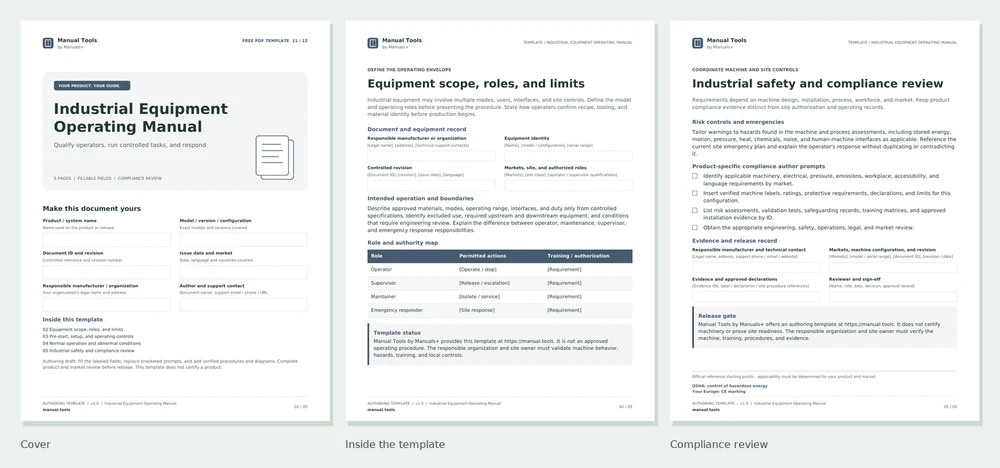
Task: Click the stacked documents icon on the cover
Action: coord(275,157)
